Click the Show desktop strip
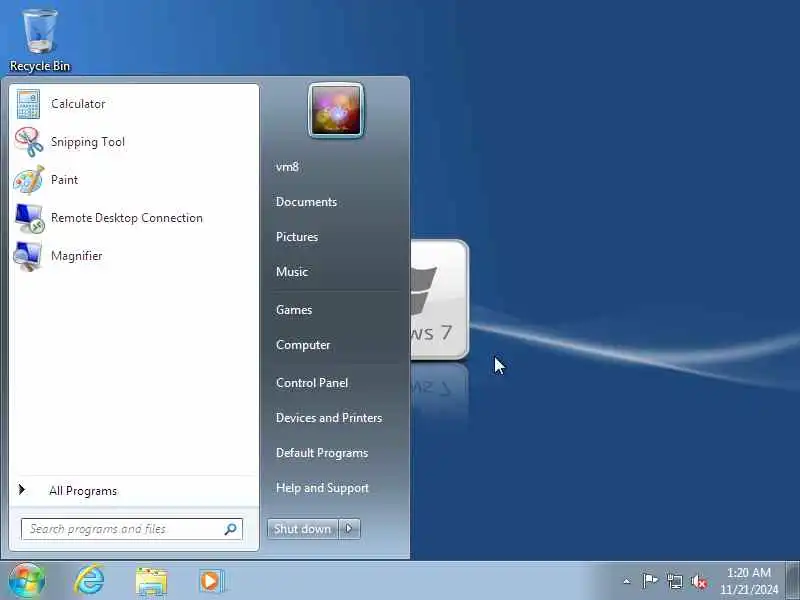 [x=793, y=581]
